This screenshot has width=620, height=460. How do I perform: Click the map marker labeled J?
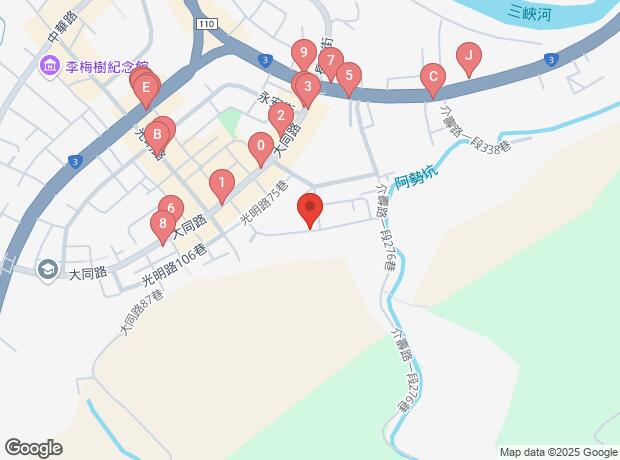[469, 56]
